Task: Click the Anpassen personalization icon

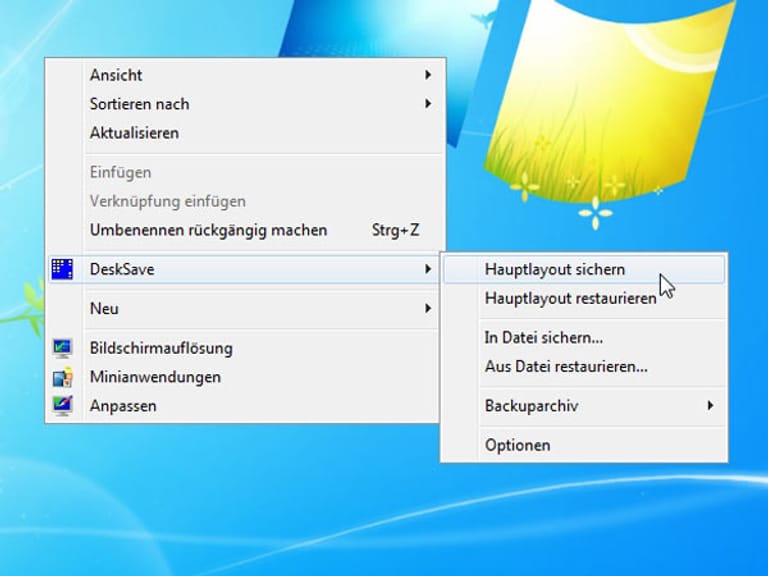Action: 62,406
